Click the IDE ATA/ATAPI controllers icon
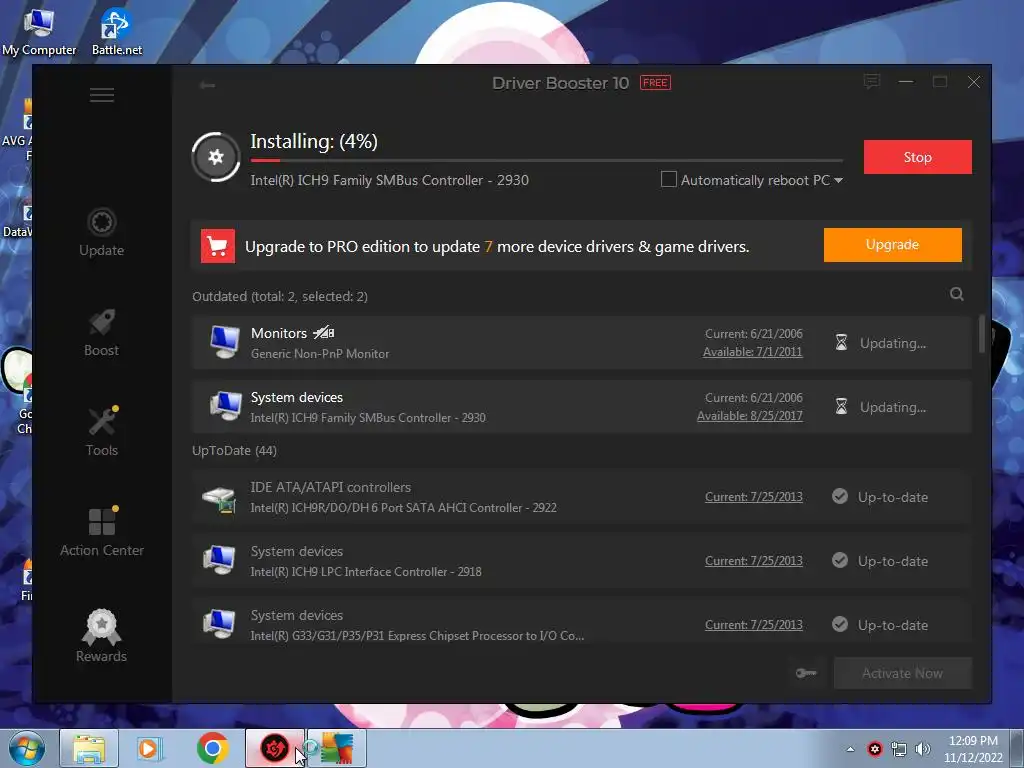The width and height of the screenshot is (1024, 768). [219, 498]
